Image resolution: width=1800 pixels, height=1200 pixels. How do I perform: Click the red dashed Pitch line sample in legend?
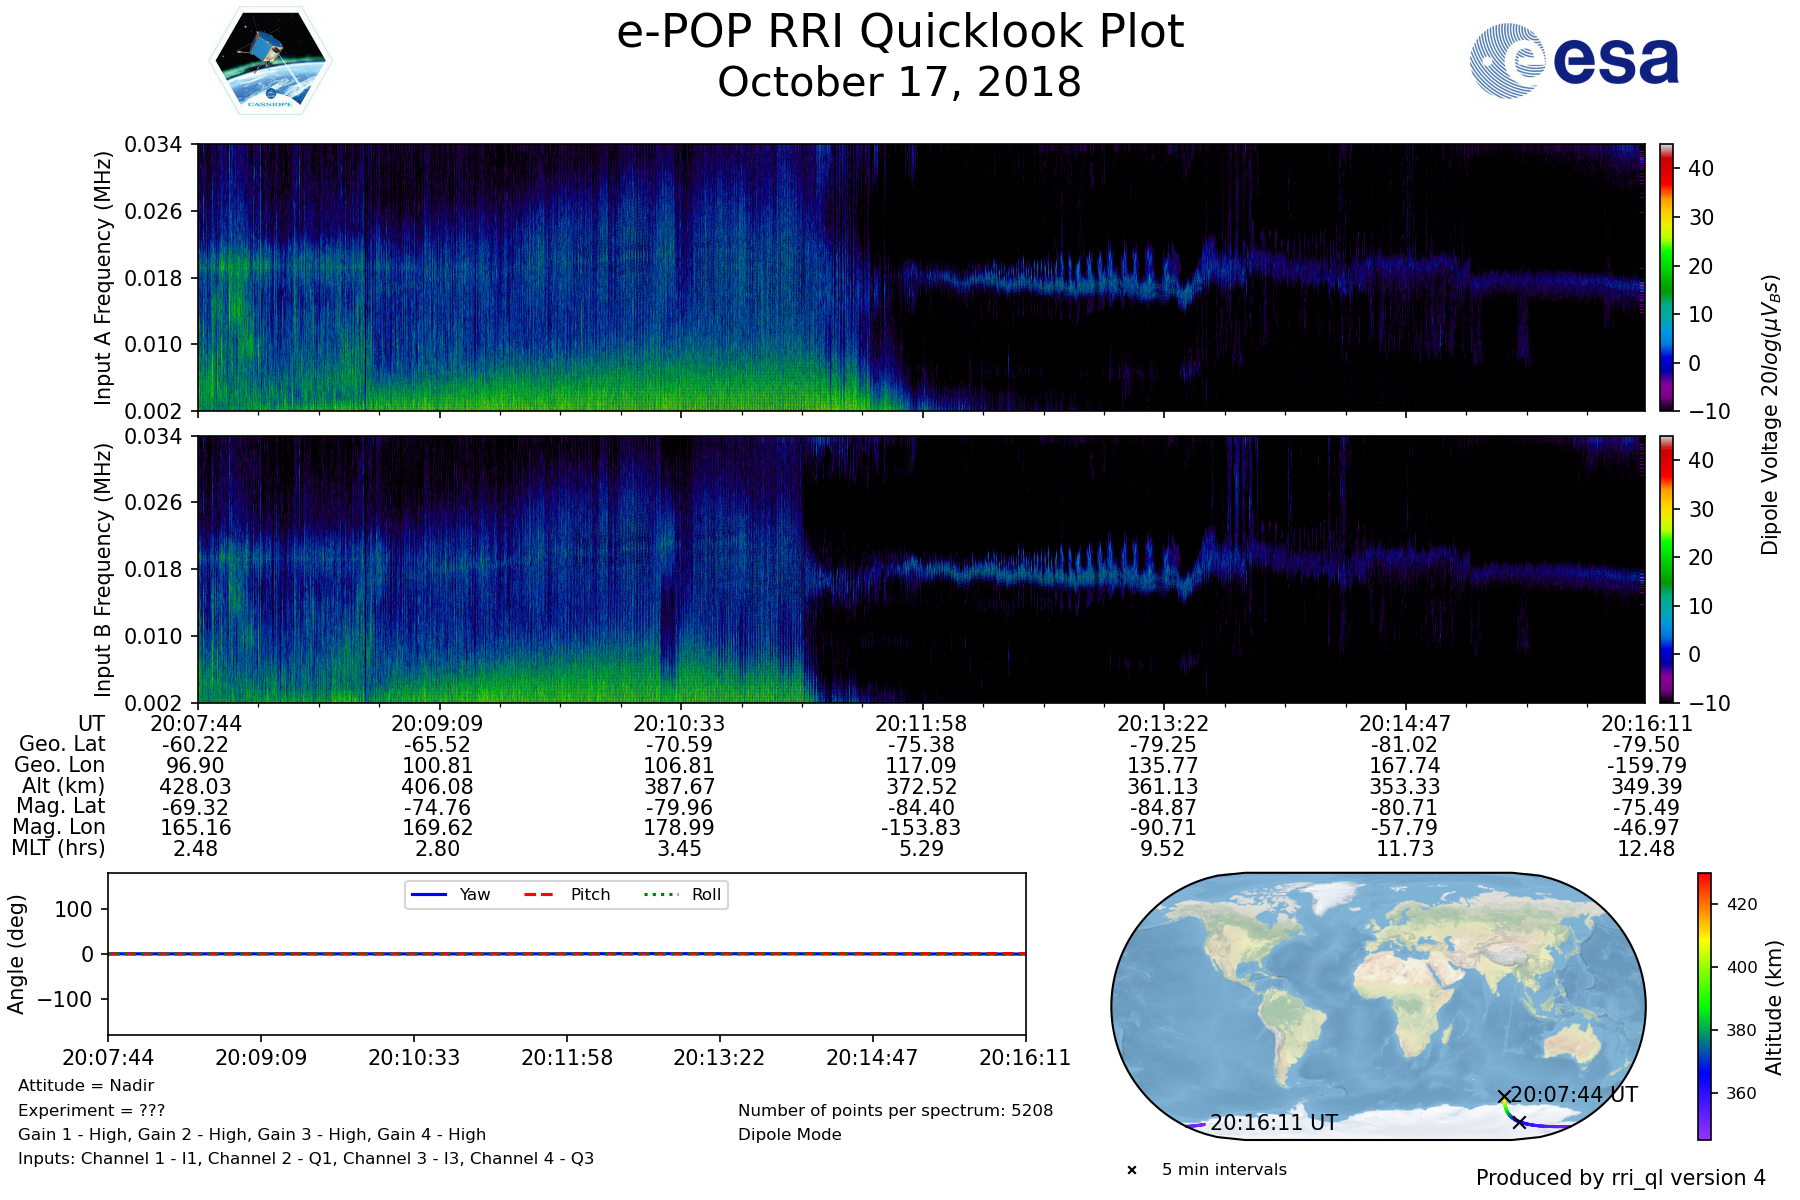tap(539, 894)
